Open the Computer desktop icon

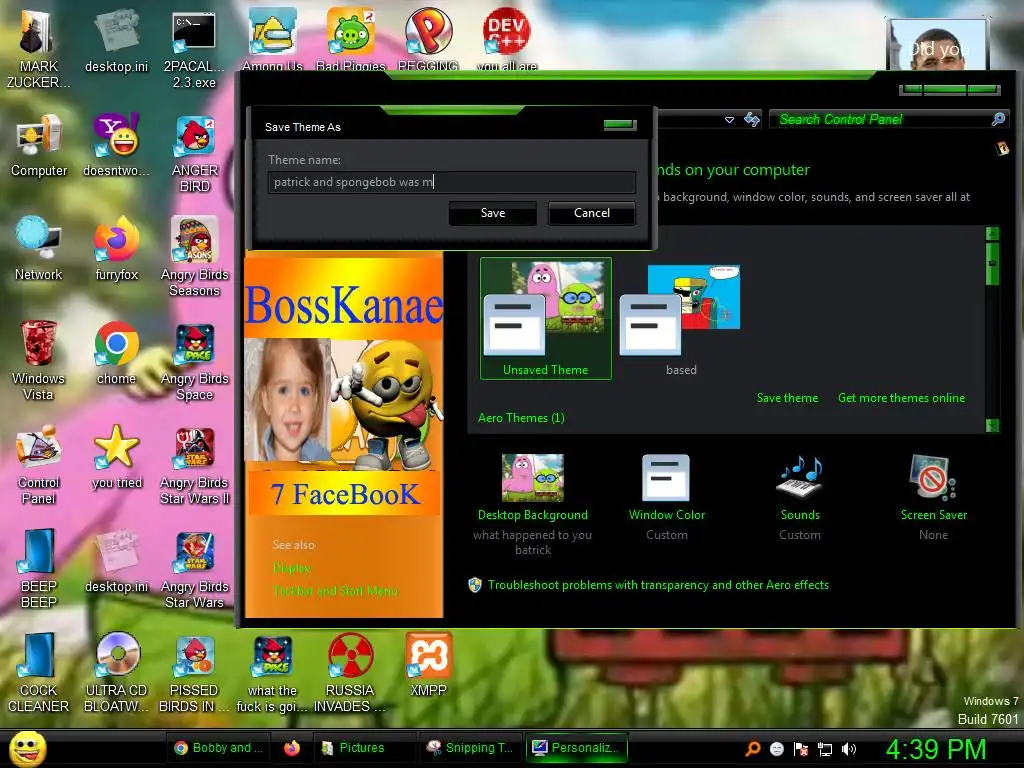[x=39, y=145]
